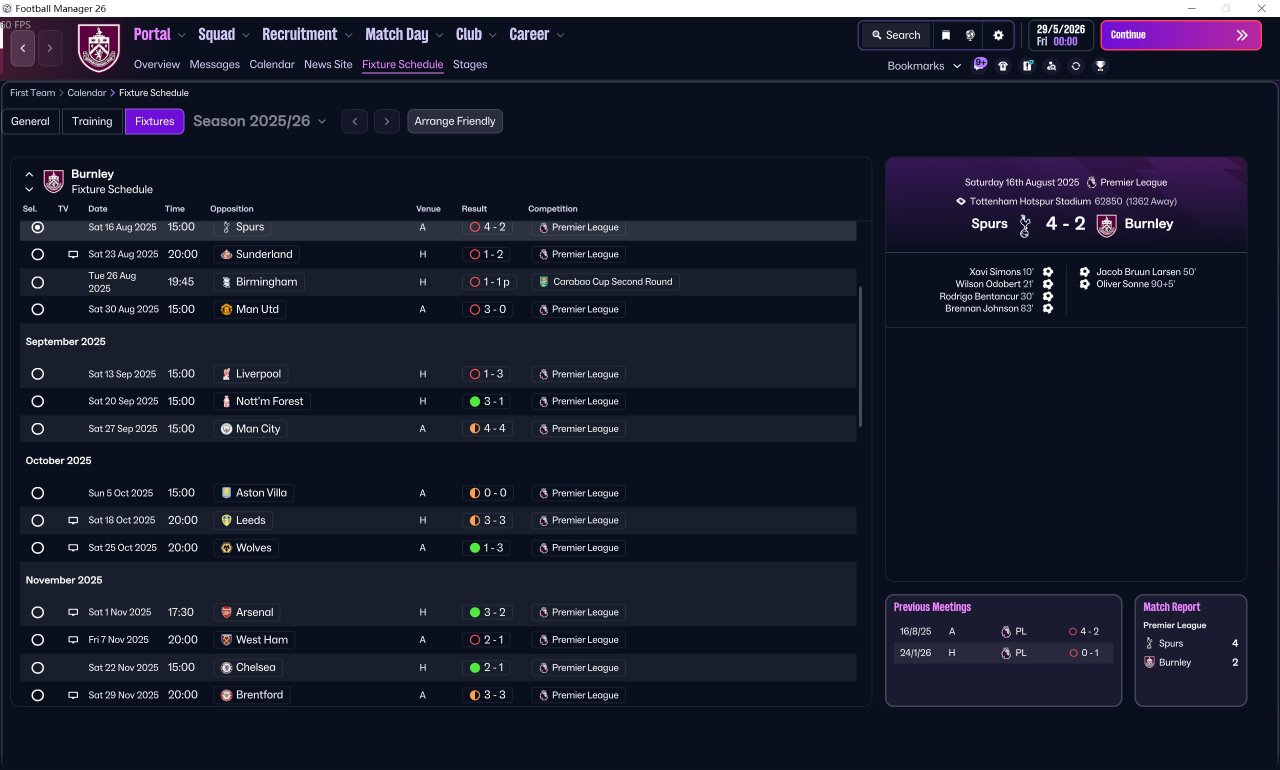The width and height of the screenshot is (1280, 770).
Task: Select the radio button for Liverpool fixture
Action: (38, 374)
